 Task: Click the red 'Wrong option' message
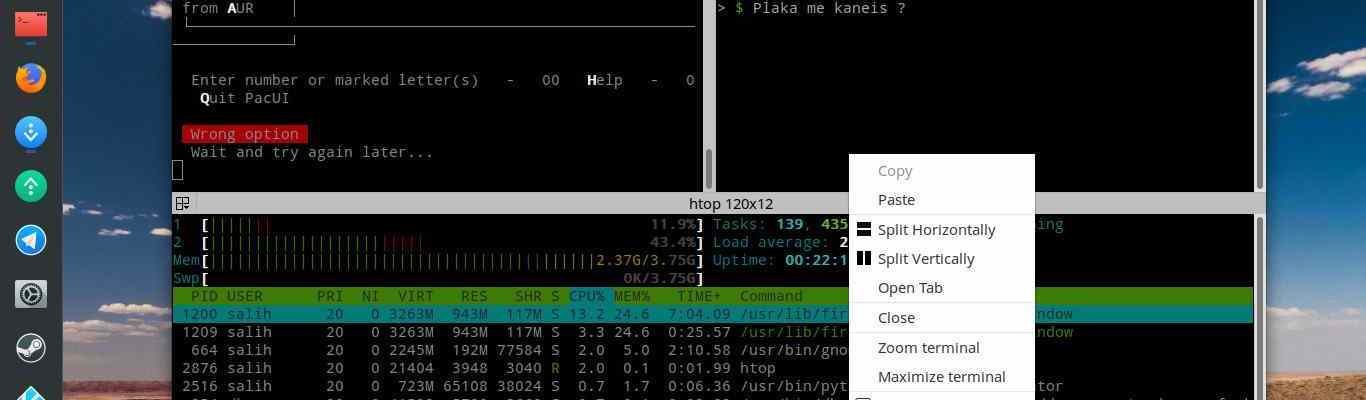click(x=245, y=134)
